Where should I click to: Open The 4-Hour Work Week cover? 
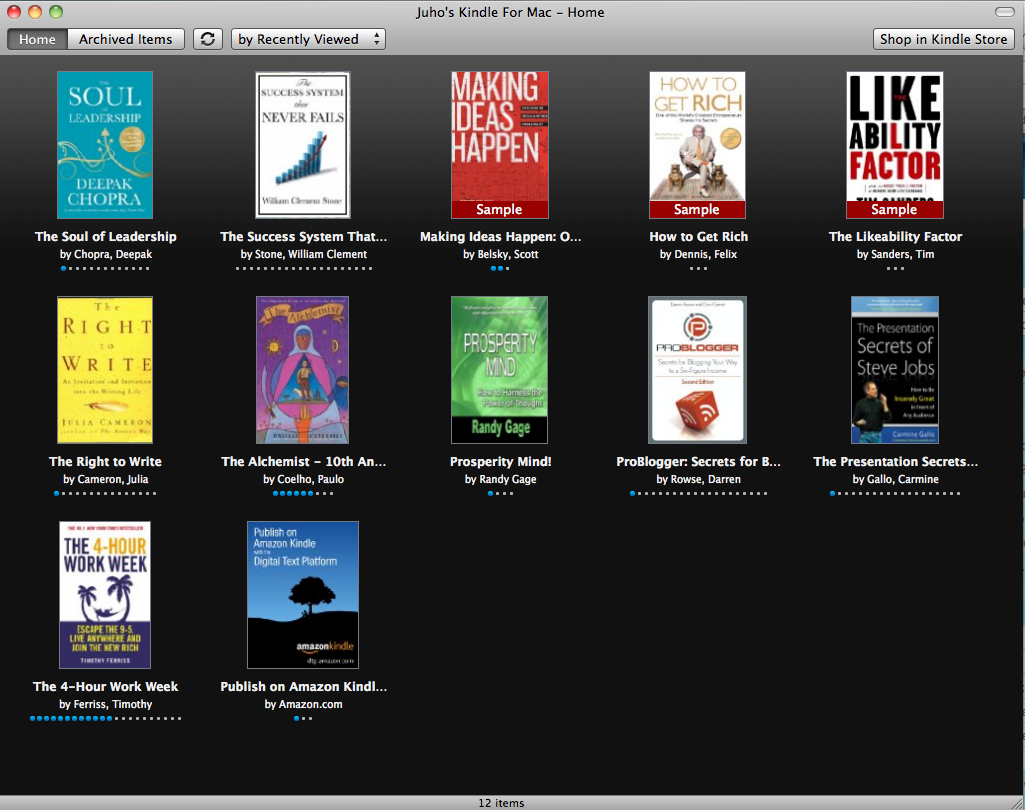[x=105, y=595]
